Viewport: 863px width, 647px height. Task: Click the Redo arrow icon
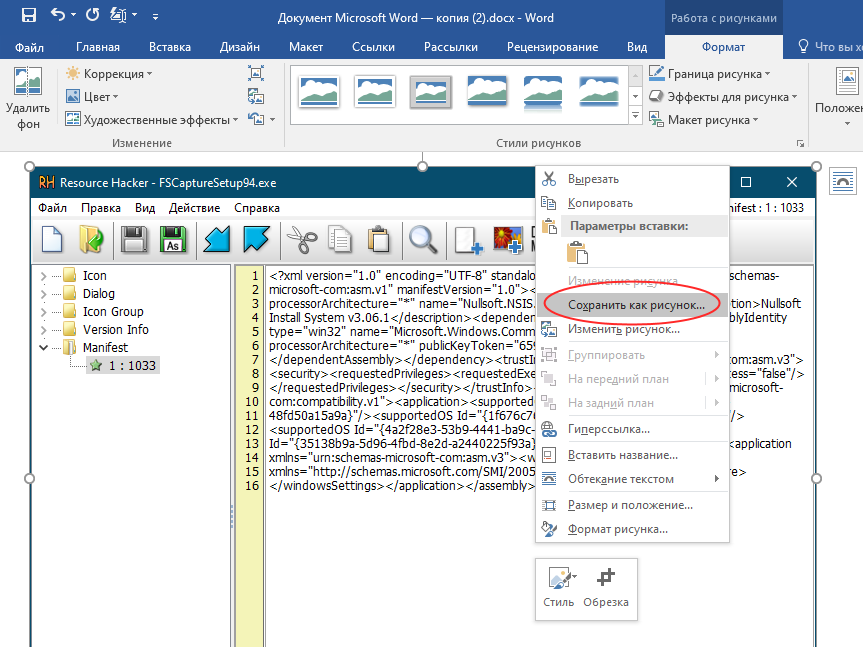coord(92,15)
